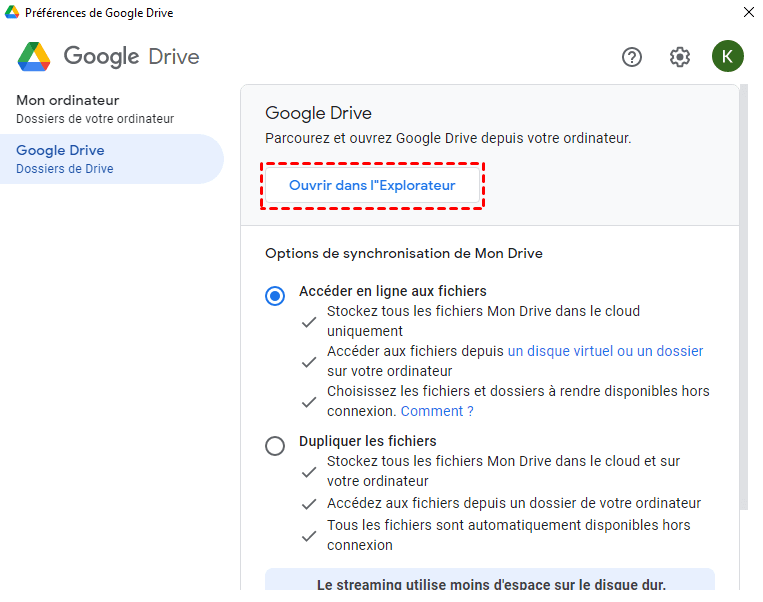The width and height of the screenshot is (763, 602).
Task: Follow the 'Comment ?' link
Action: tap(437, 411)
